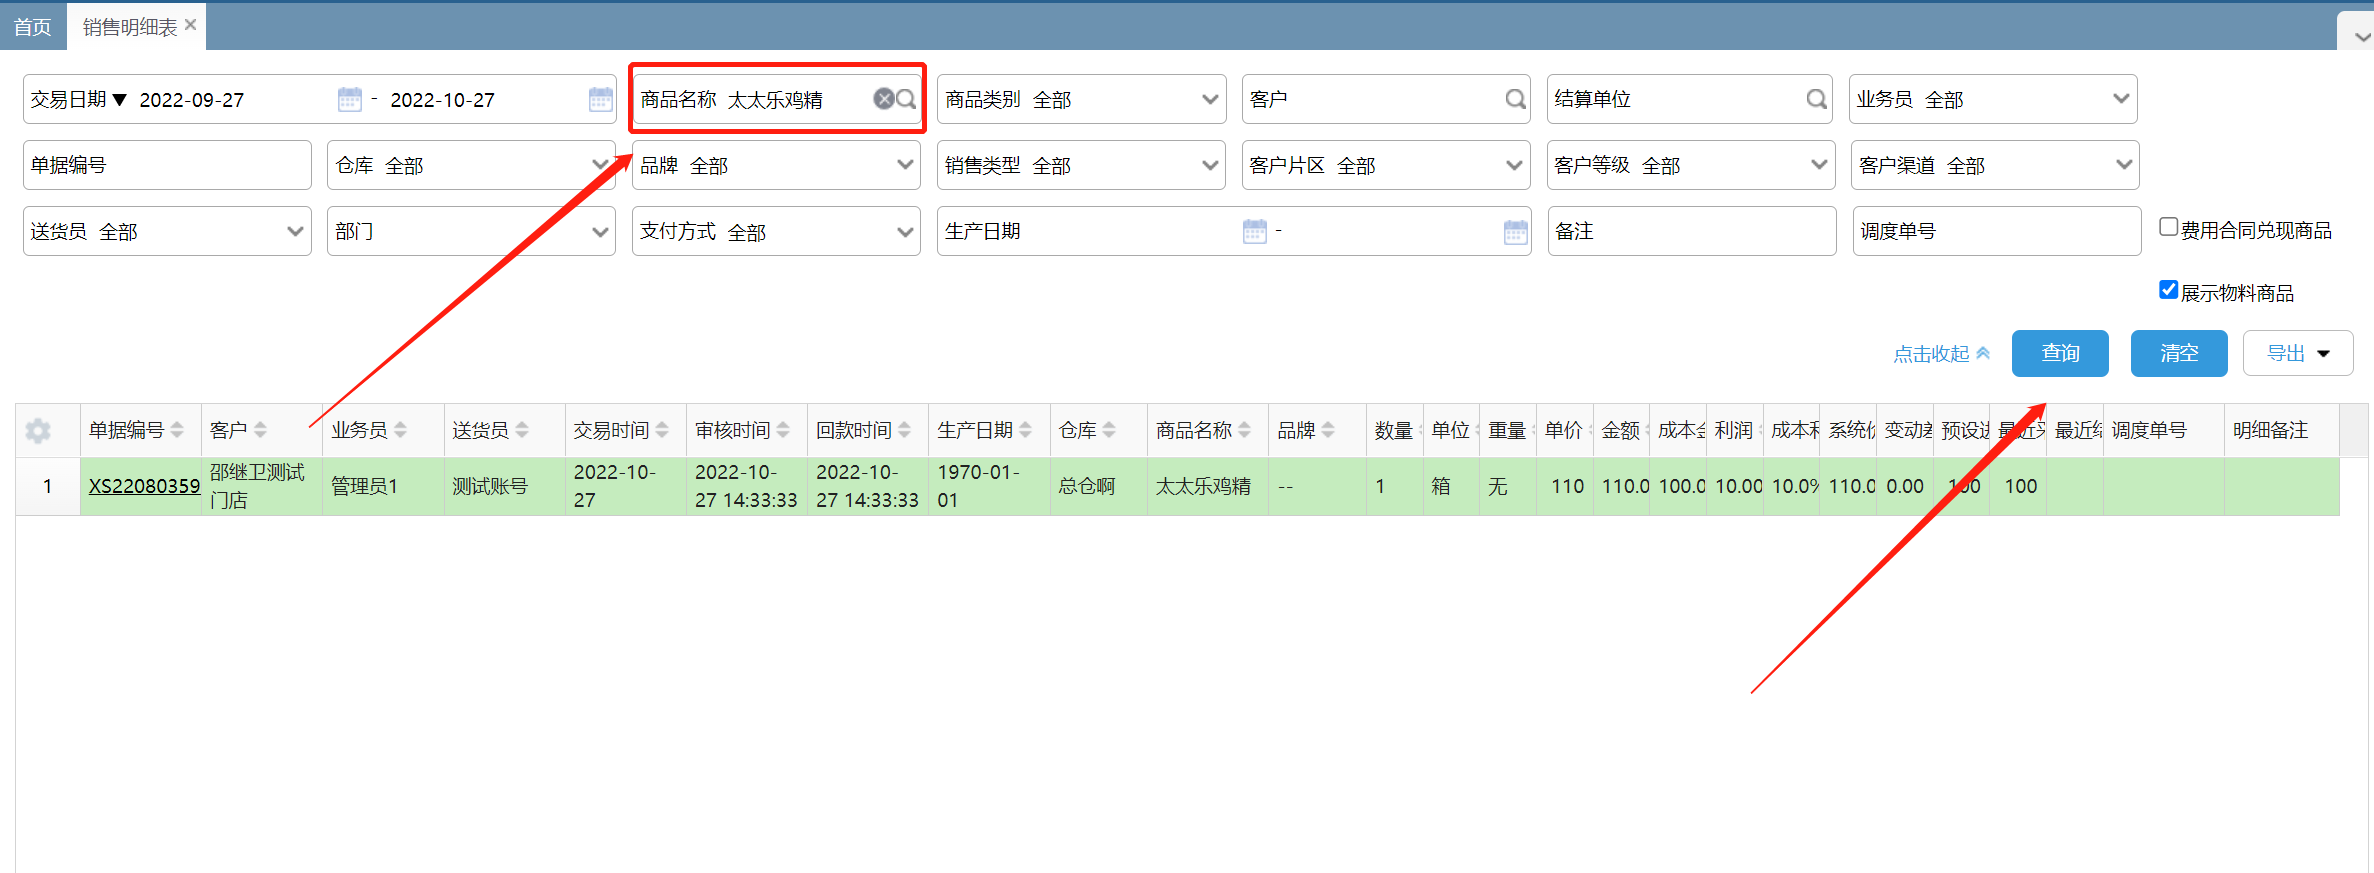This screenshot has height=873, width=2374.
Task: Collapse filters via 点击收起
Action: (x=1941, y=354)
